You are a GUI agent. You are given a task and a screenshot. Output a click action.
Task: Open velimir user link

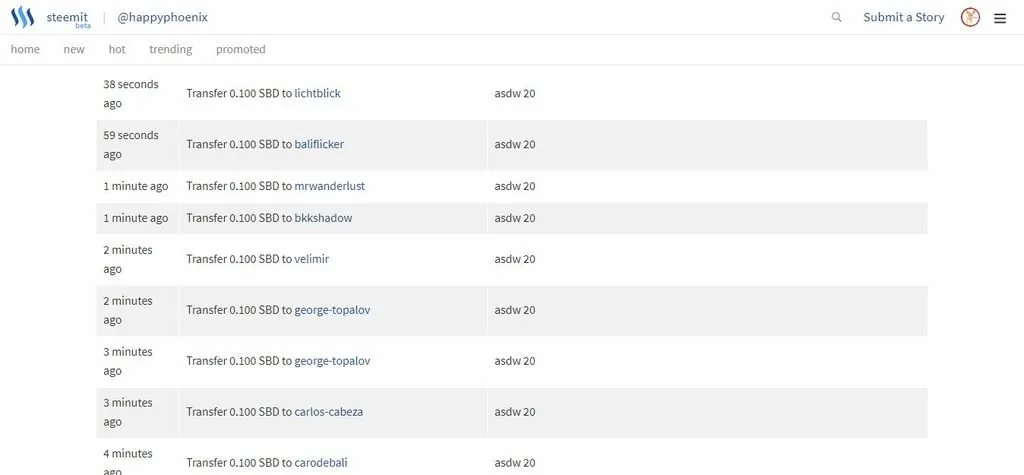(x=312, y=259)
